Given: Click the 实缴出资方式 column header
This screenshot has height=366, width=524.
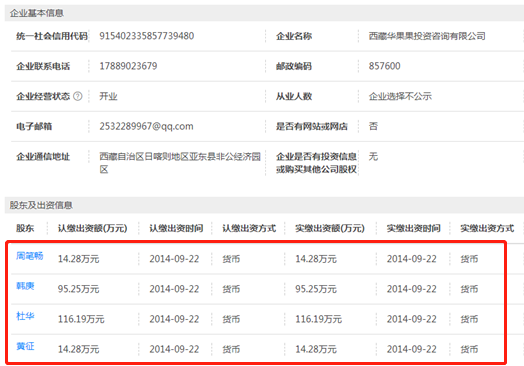Looking at the screenshot, I should [x=487, y=228].
